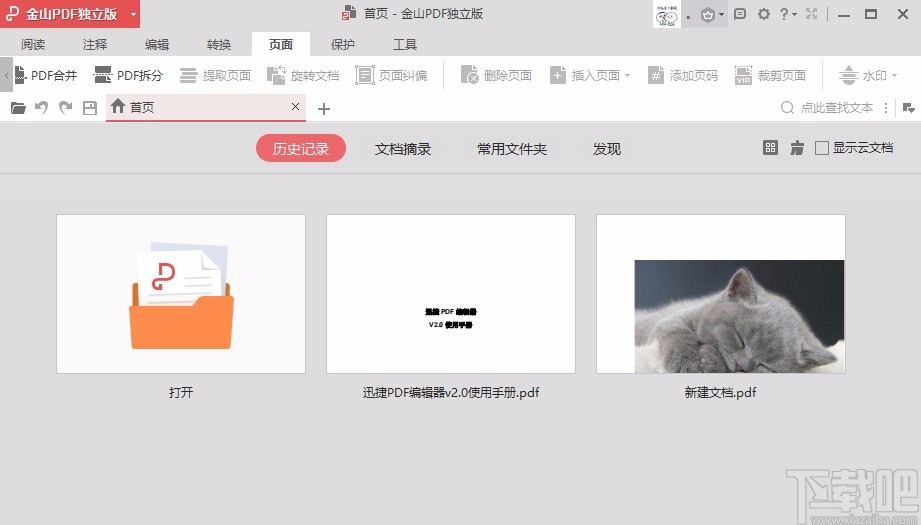
Task: Select 删除页面 delete page tool
Action: (496, 75)
